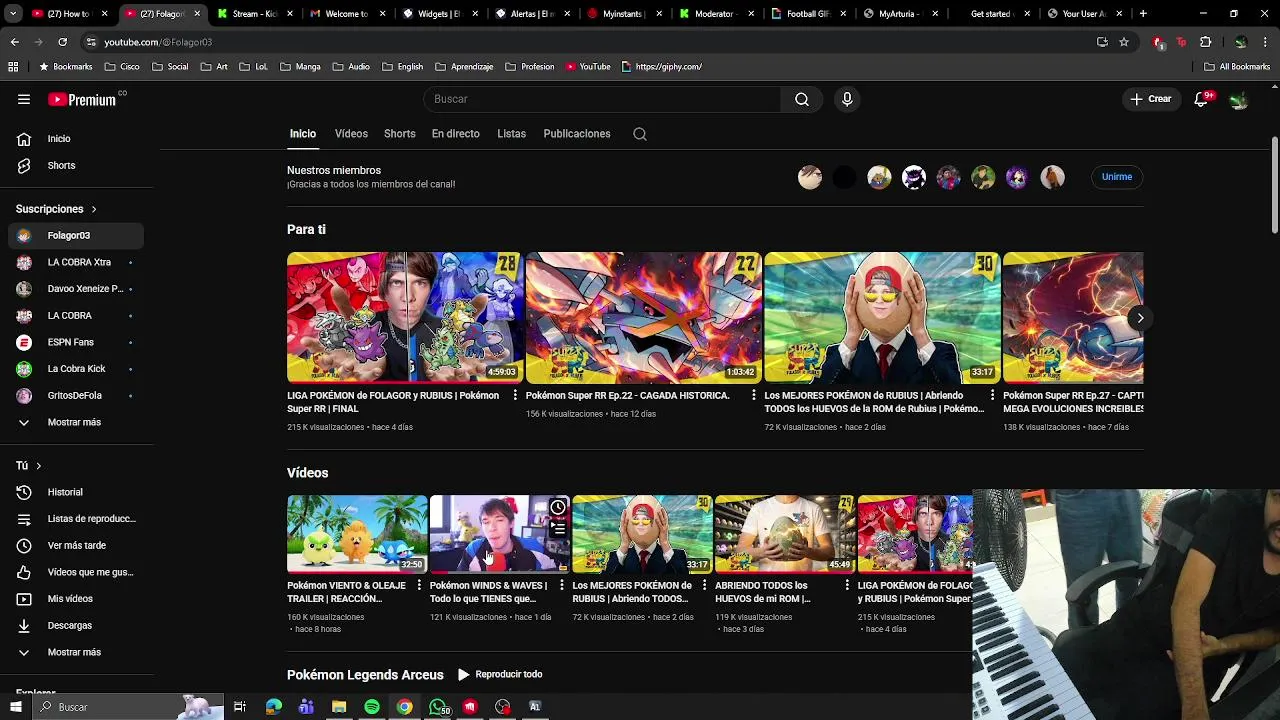Search within channel using magnifier icon
The height and width of the screenshot is (720, 1280).
tap(640, 134)
